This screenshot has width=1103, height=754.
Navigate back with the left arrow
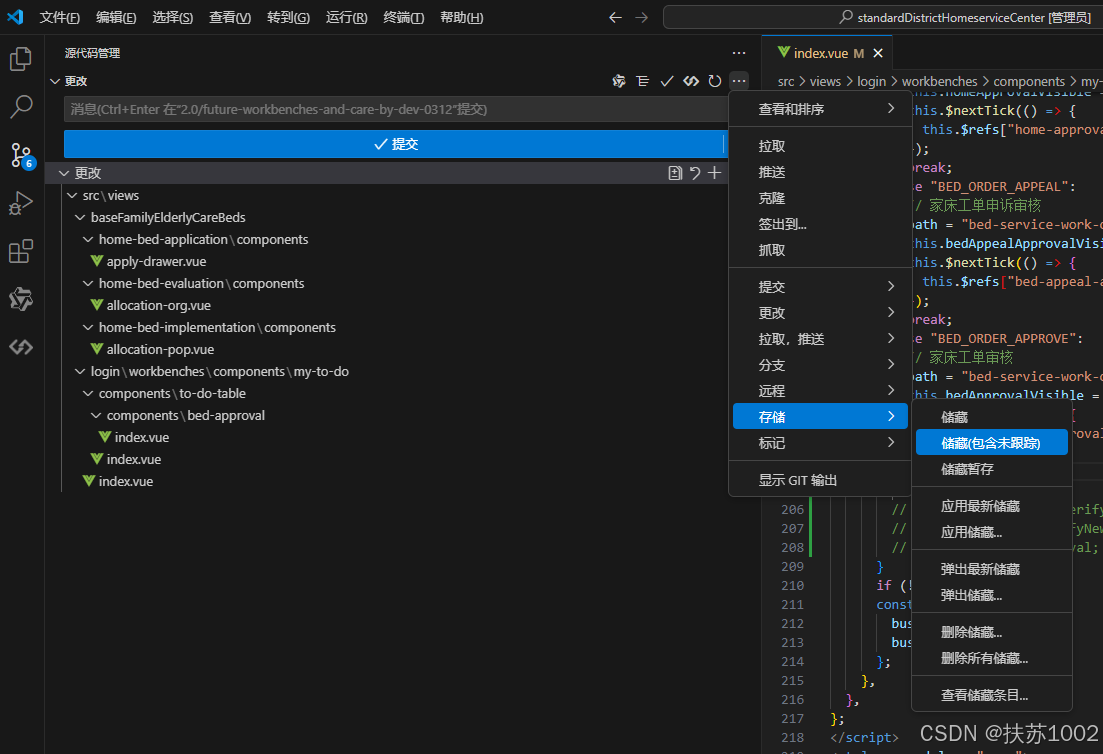pos(616,18)
